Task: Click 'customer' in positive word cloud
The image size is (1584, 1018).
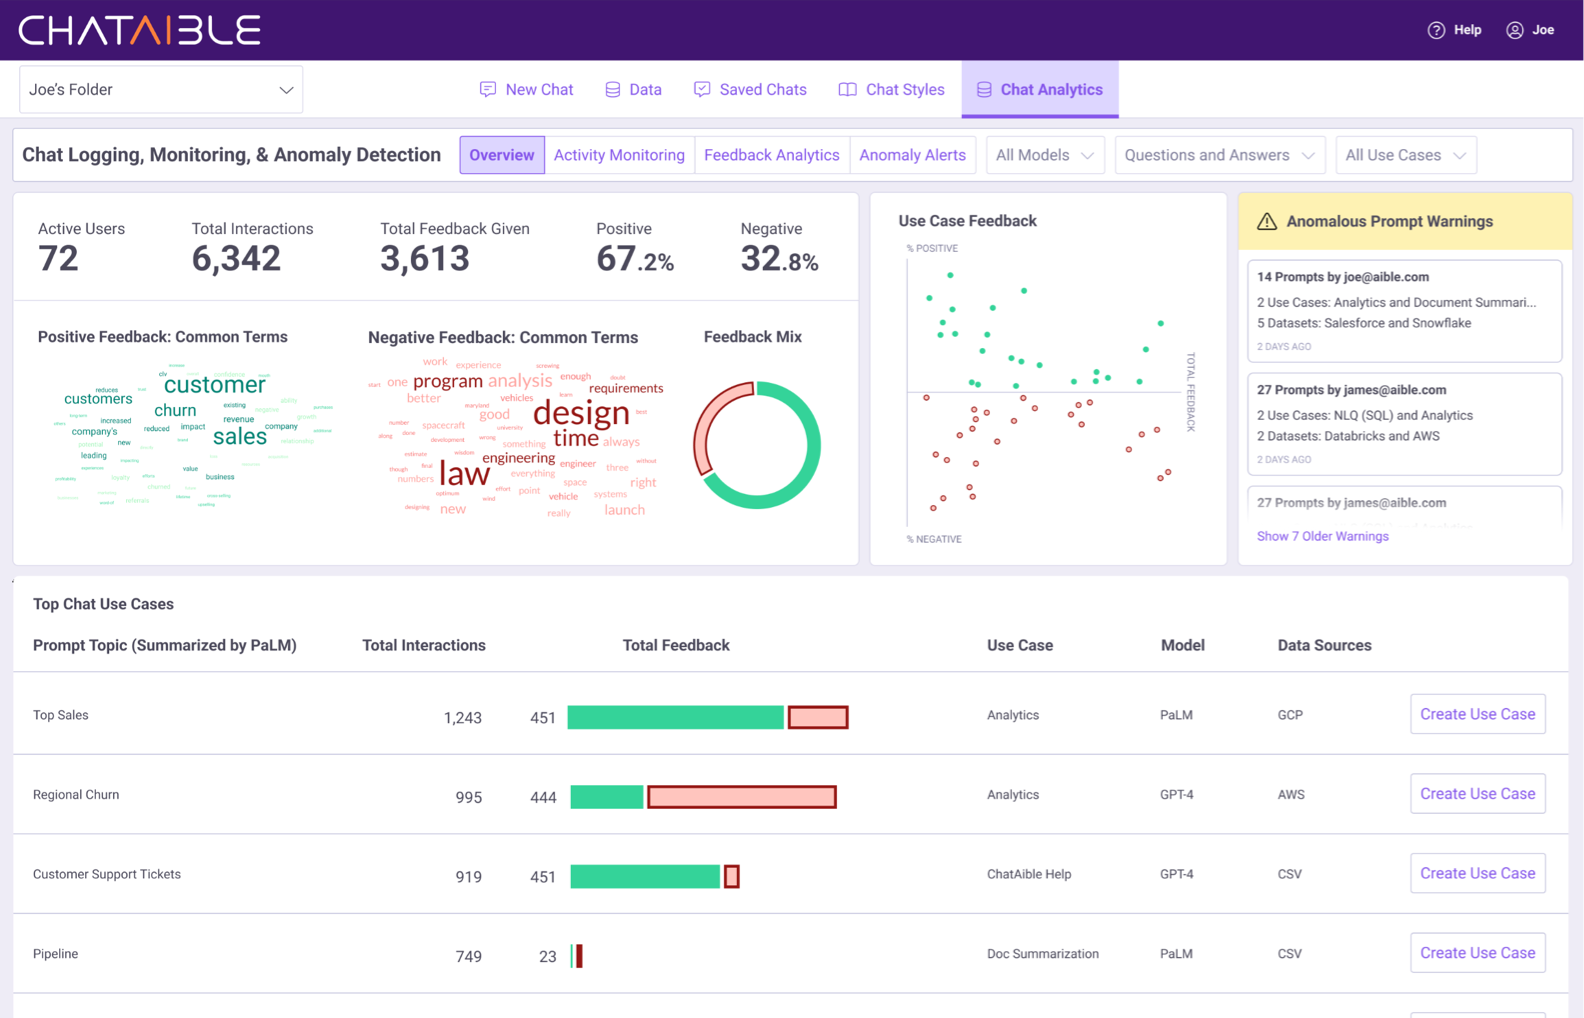Action: (x=214, y=385)
